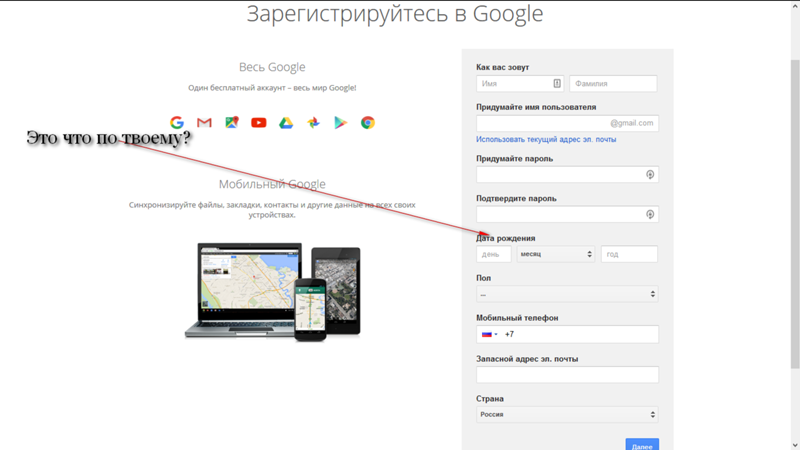The image size is (800, 450).
Task: Click 'Использовать текущий адрес эл. почты' link
Action: point(546,139)
